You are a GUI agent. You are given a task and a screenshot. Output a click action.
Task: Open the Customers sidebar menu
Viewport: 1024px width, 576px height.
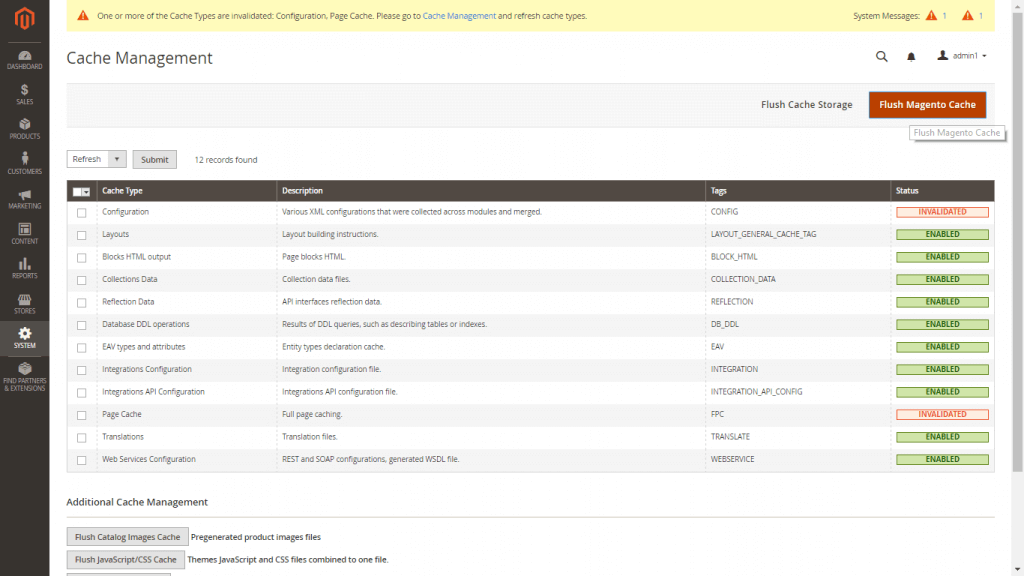[24, 164]
